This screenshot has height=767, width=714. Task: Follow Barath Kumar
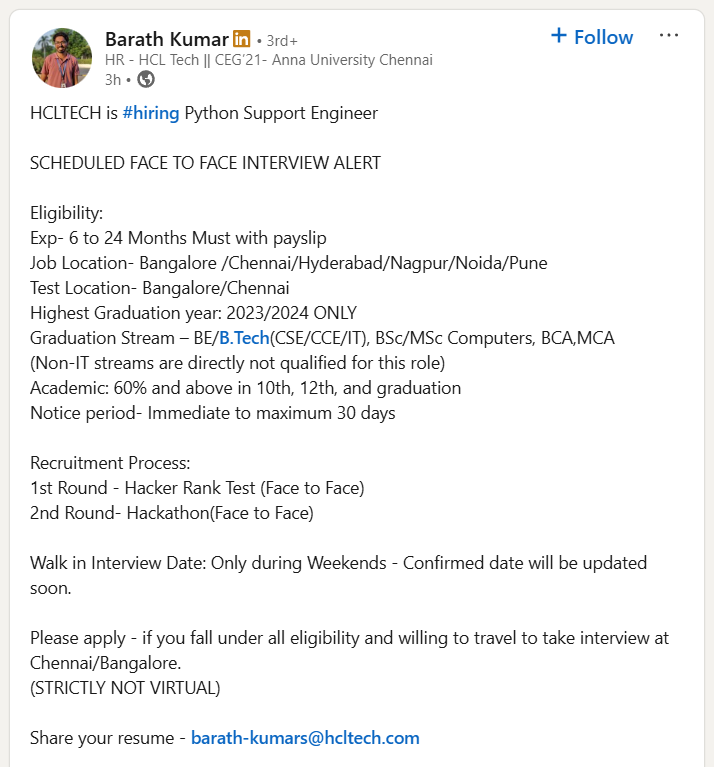coord(603,37)
